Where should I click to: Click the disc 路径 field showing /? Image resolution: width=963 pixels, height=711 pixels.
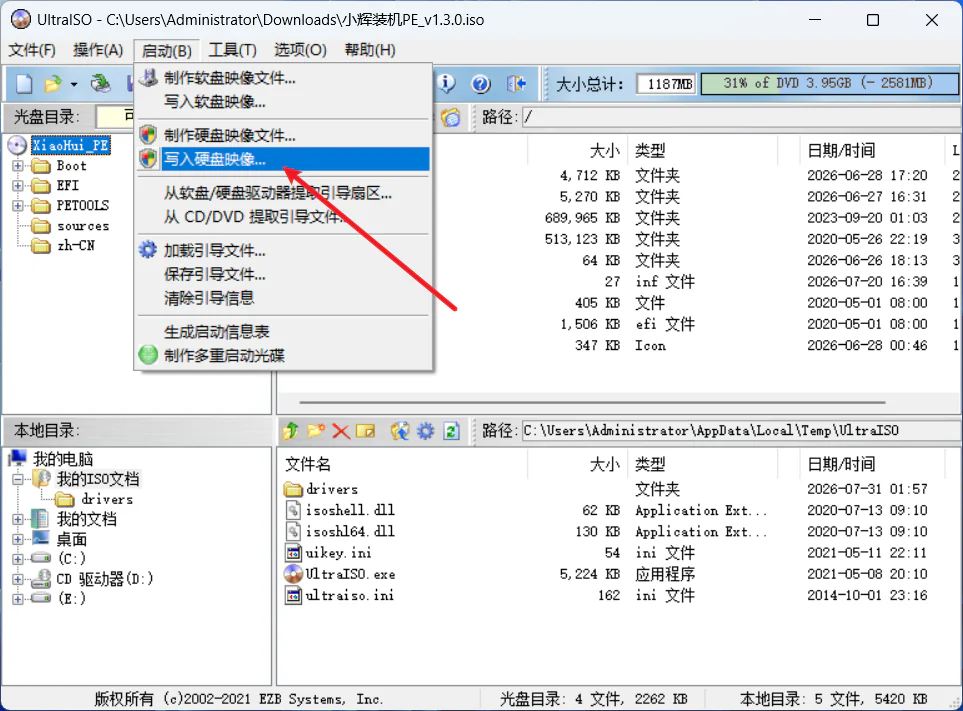741,117
